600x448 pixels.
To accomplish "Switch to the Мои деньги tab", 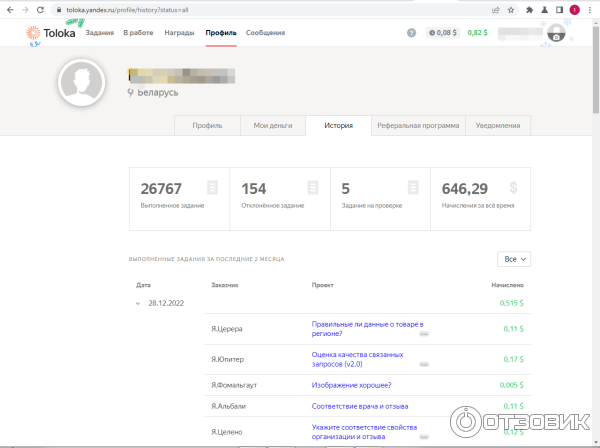I will [273, 125].
